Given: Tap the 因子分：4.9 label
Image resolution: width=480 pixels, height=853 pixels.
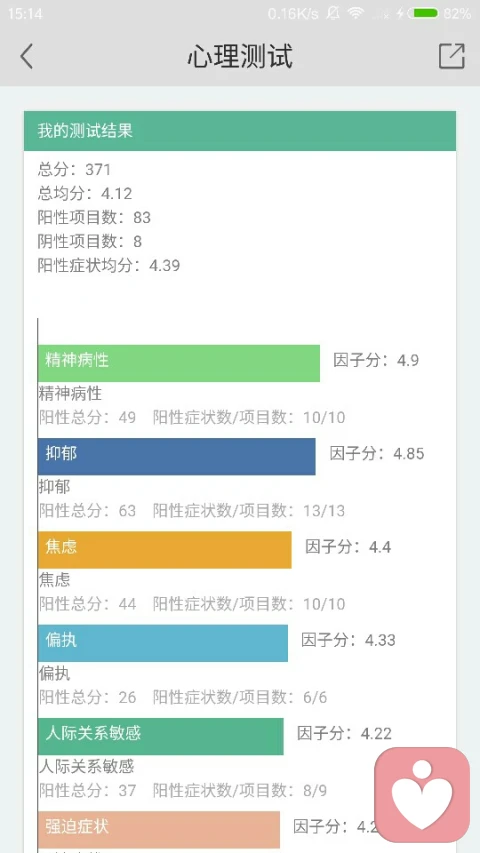Looking at the screenshot, I should pyautogui.click(x=376, y=360).
